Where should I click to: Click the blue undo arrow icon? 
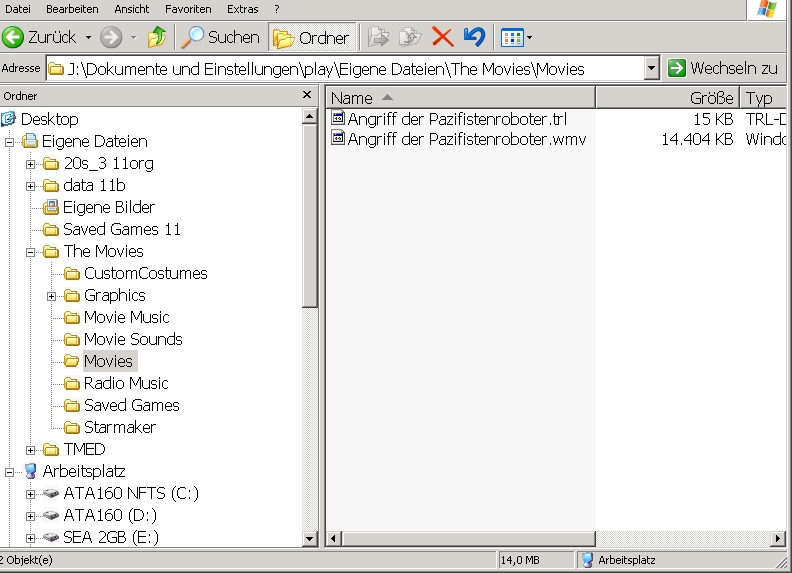pos(474,38)
